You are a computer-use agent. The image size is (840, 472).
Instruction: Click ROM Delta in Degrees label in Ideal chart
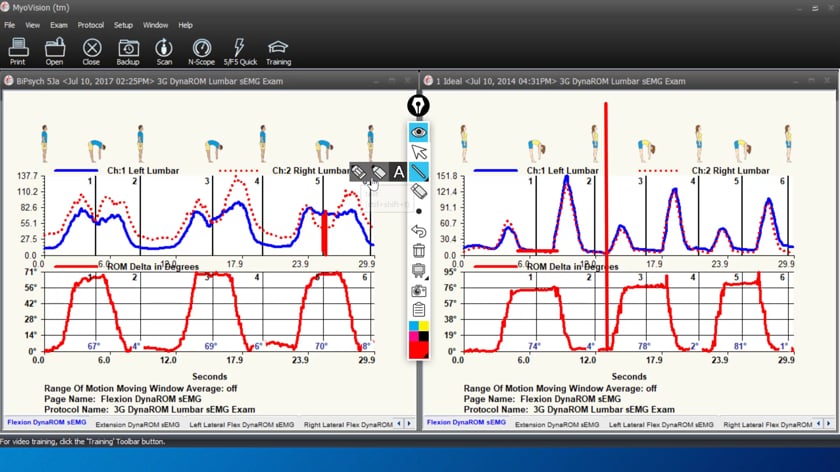click(x=573, y=266)
